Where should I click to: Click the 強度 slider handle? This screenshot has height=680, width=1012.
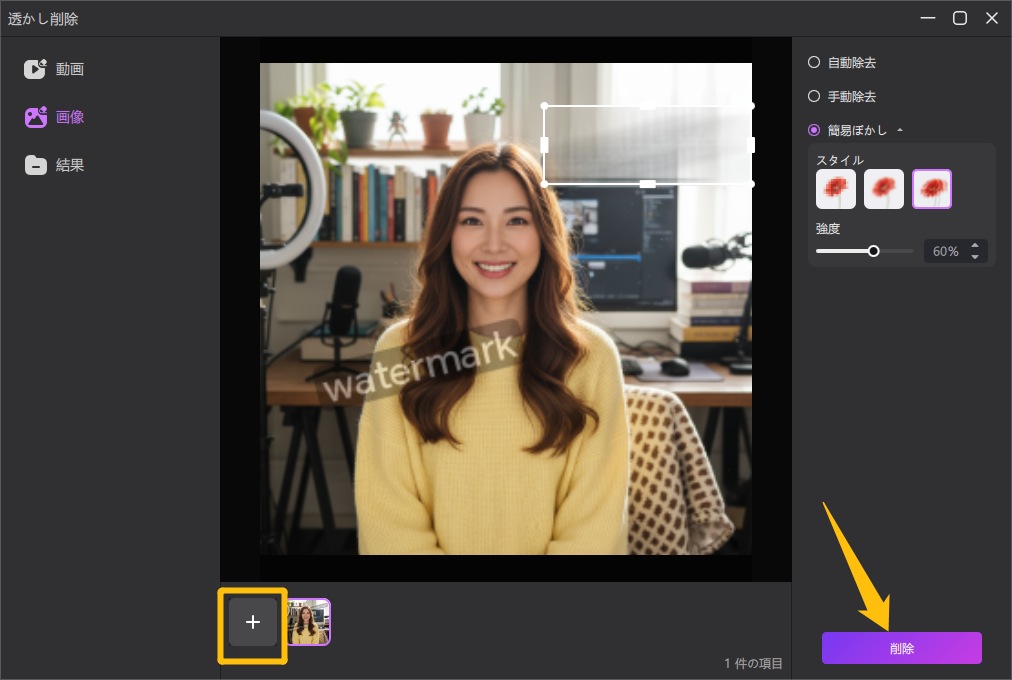(874, 251)
